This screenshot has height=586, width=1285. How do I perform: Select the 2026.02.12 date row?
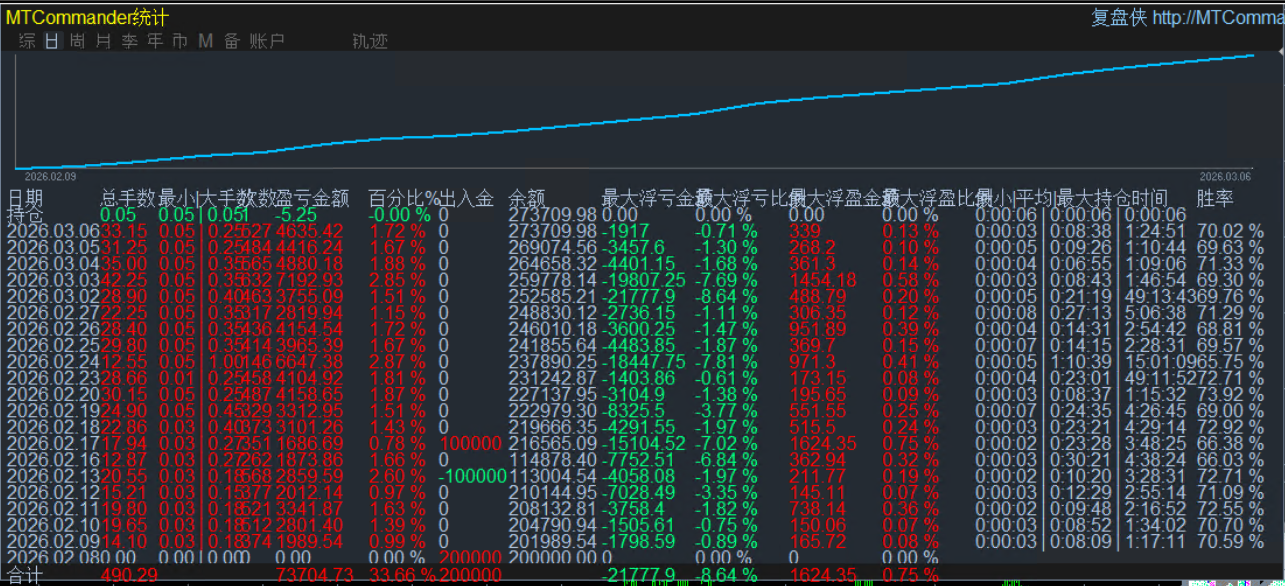point(53,493)
